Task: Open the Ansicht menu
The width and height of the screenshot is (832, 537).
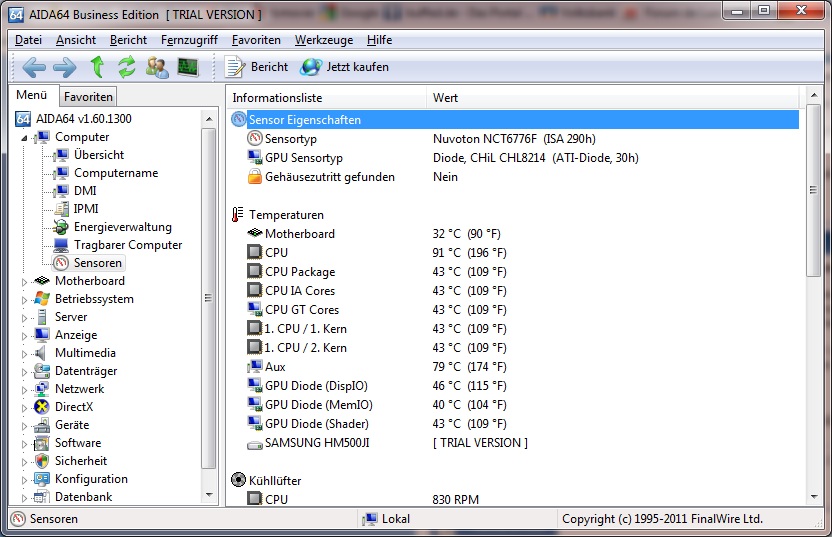Action: pyautogui.click(x=76, y=40)
